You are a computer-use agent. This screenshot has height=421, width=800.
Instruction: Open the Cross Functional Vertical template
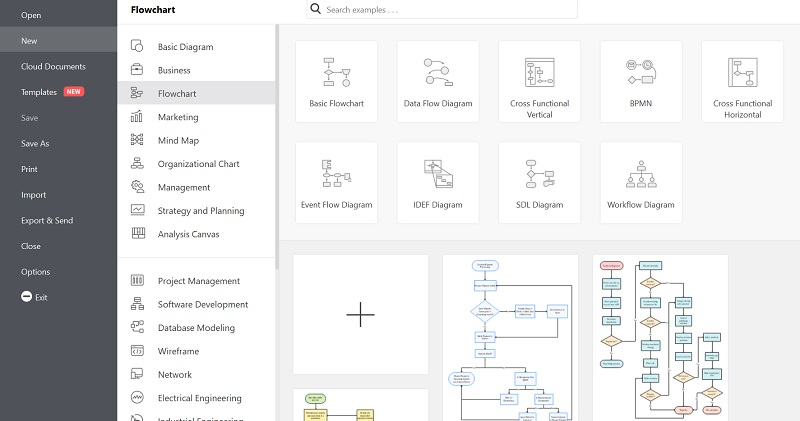(539, 82)
